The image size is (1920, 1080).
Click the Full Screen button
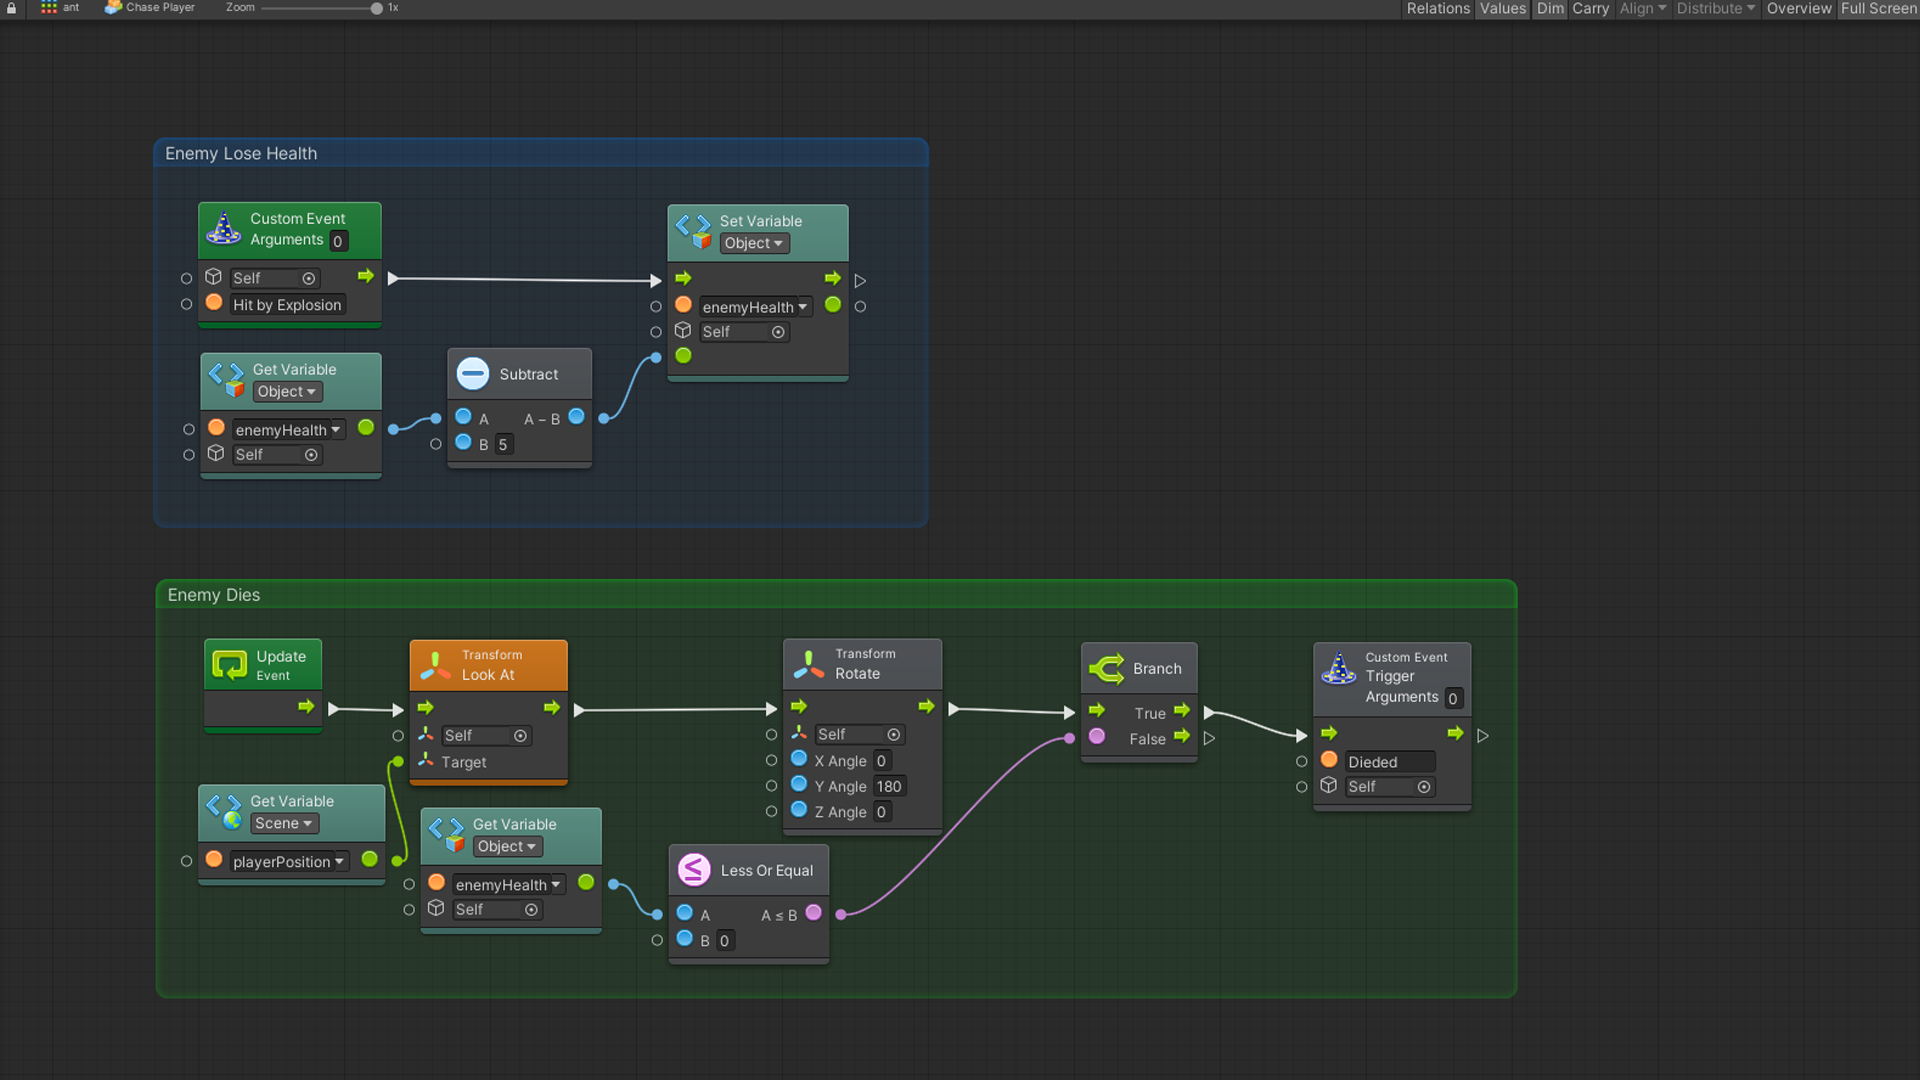tap(1879, 8)
